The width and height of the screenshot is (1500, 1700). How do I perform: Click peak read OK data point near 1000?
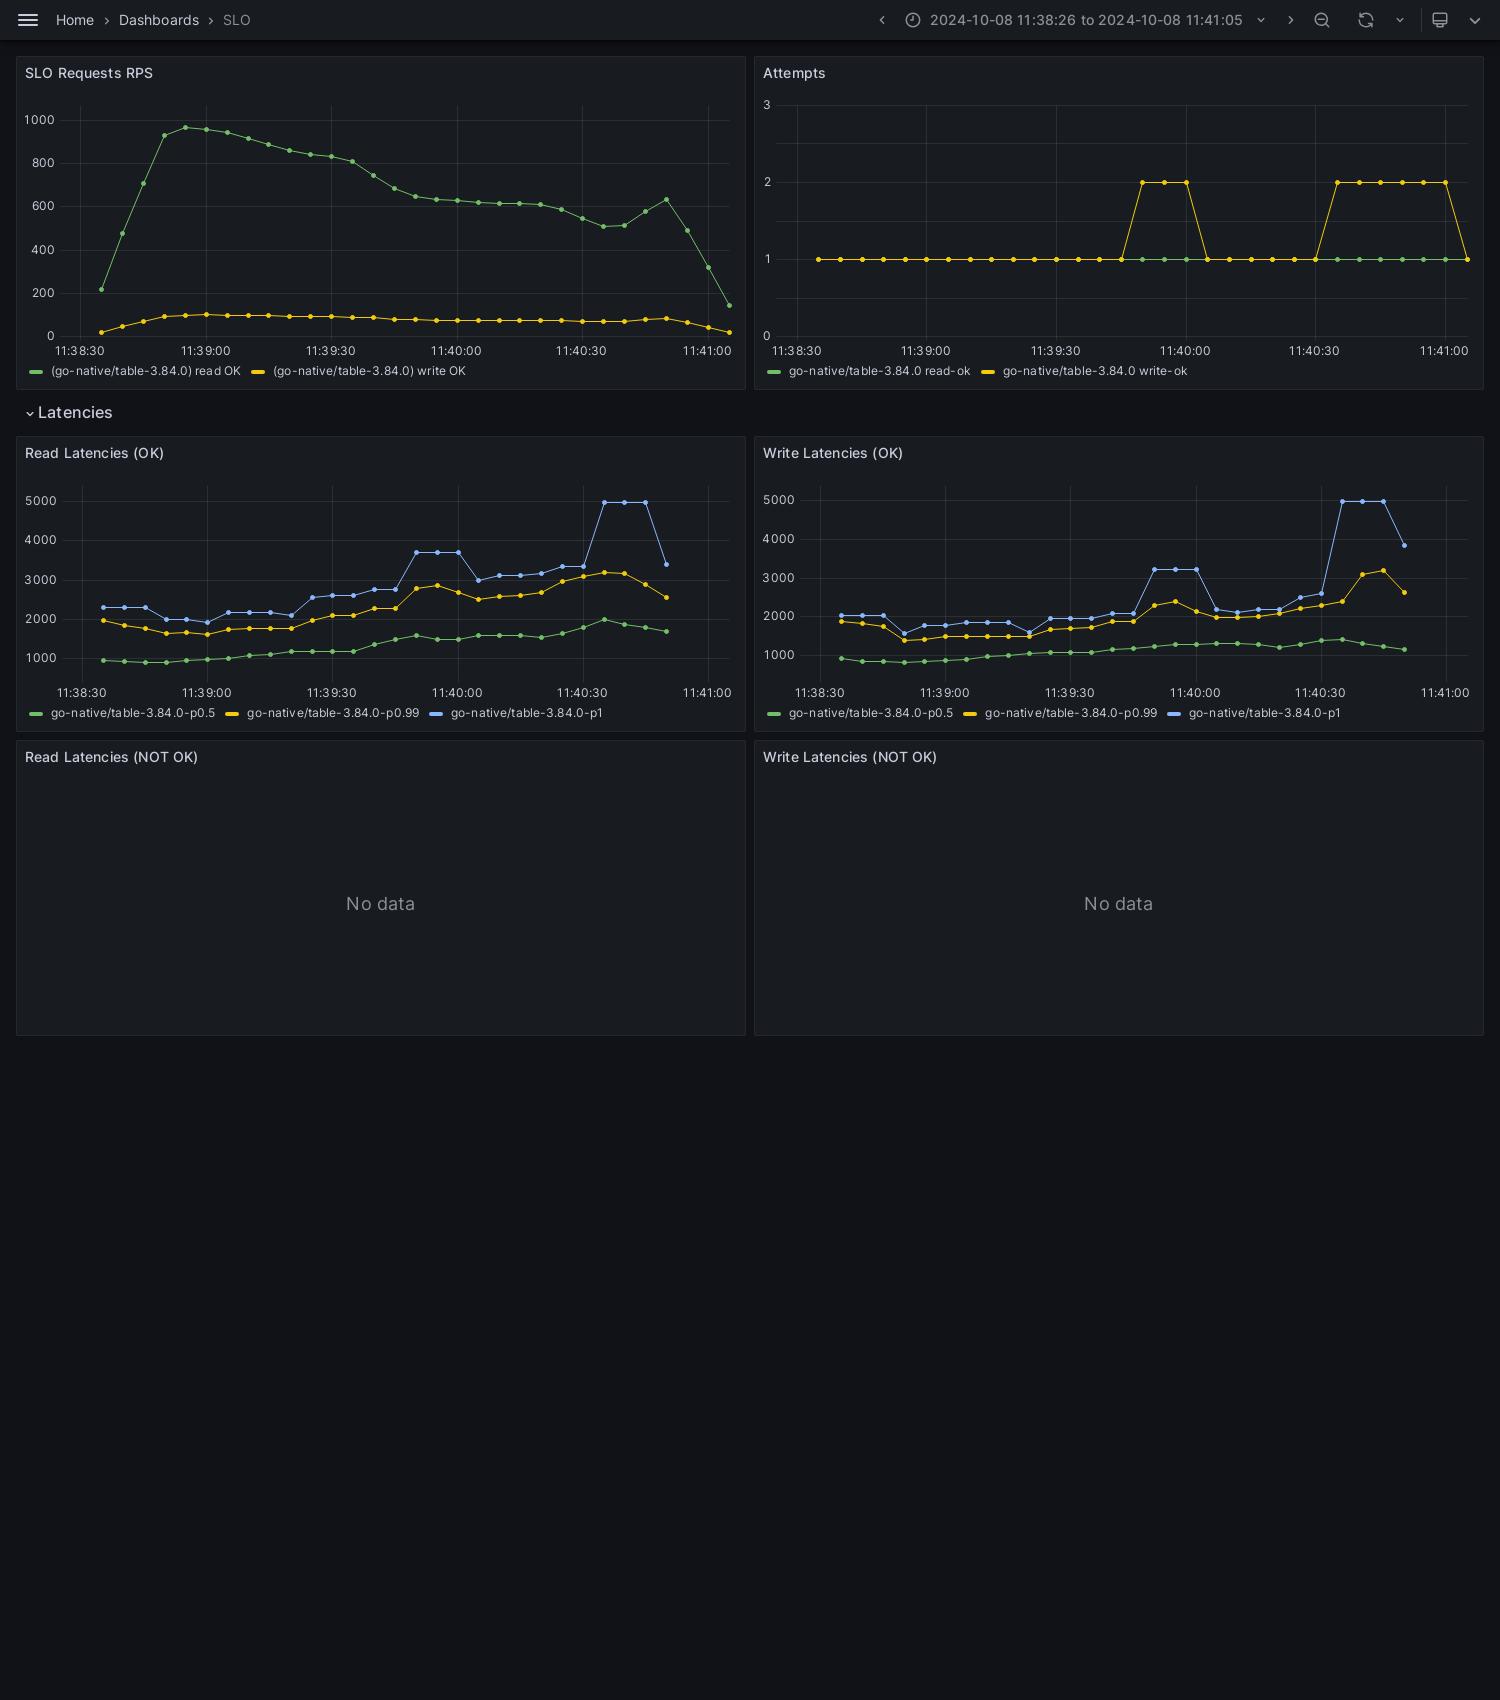185,127
